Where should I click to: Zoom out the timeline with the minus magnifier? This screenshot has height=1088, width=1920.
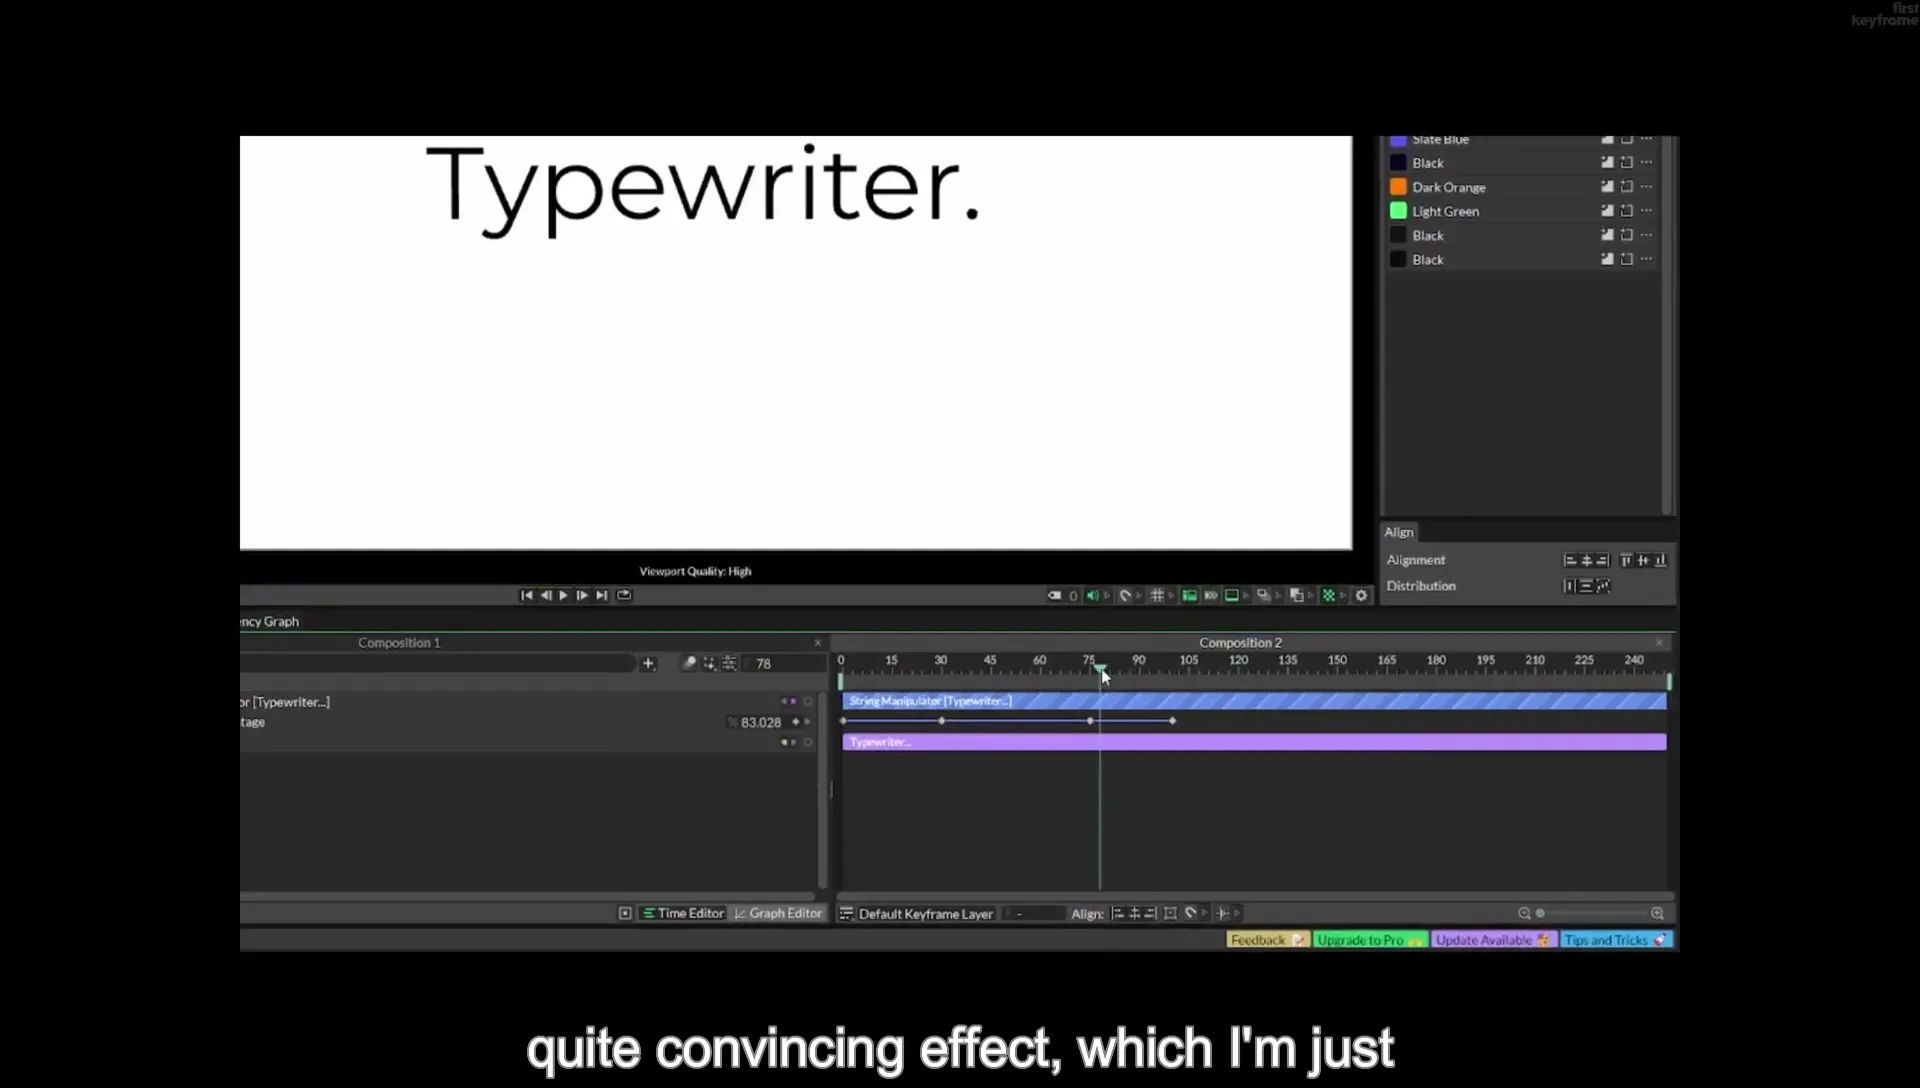pyautogui.click(x=1524, y=913)
